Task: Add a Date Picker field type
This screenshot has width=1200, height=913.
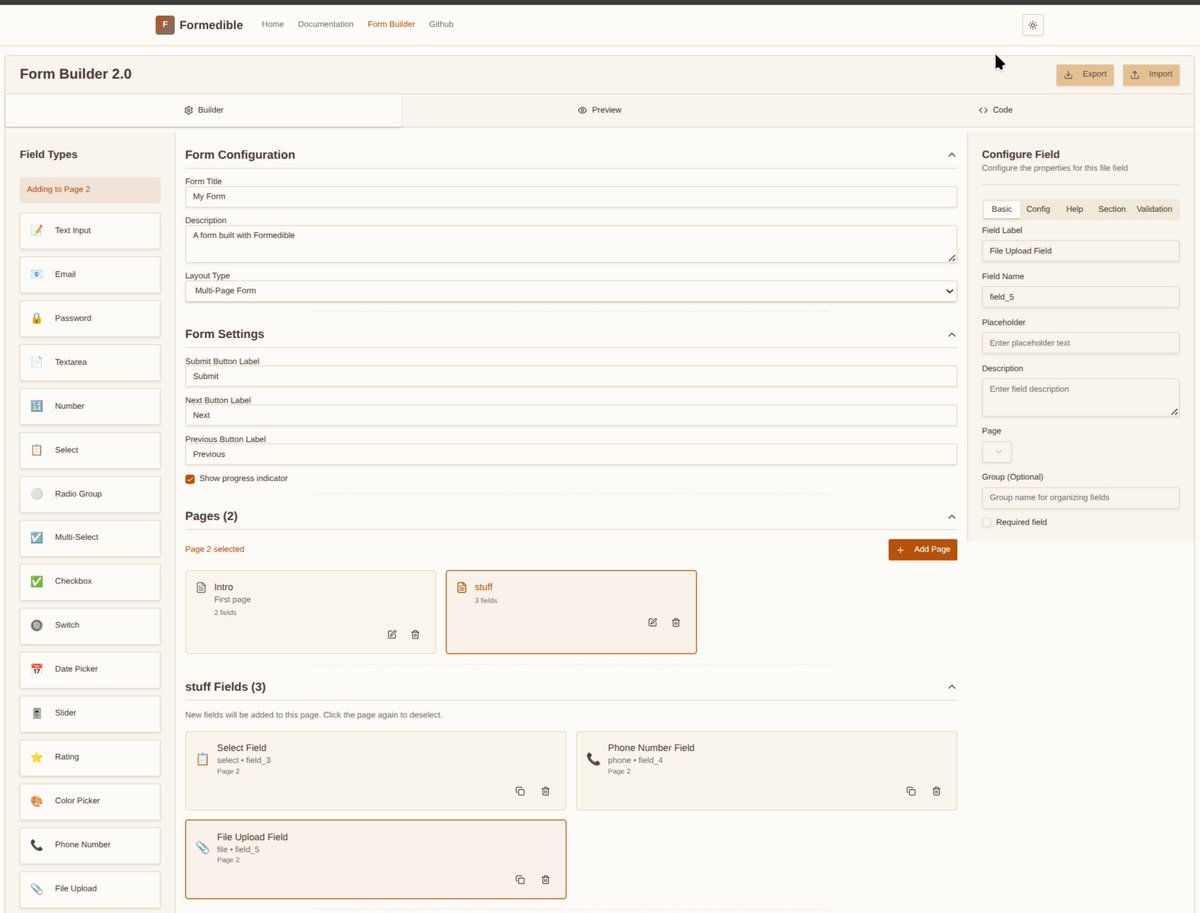Action: click(90, 669)
